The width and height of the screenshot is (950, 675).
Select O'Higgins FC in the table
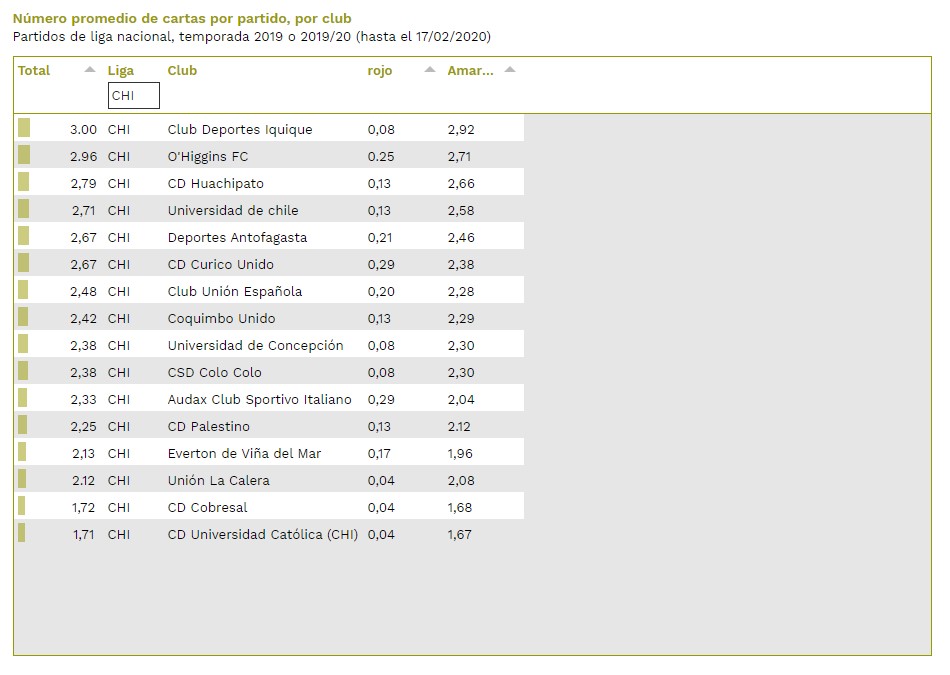(208, 157)
